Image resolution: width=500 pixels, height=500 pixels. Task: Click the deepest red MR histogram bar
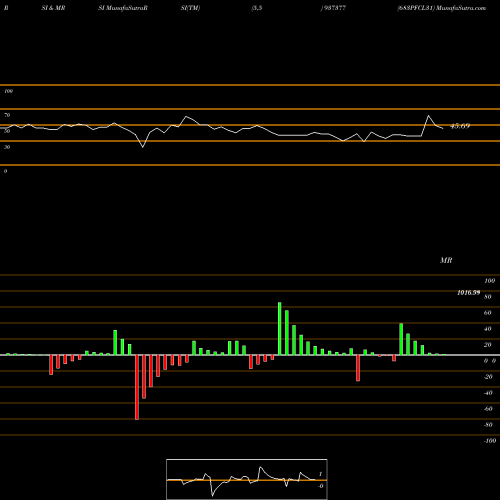coord(137,387)
